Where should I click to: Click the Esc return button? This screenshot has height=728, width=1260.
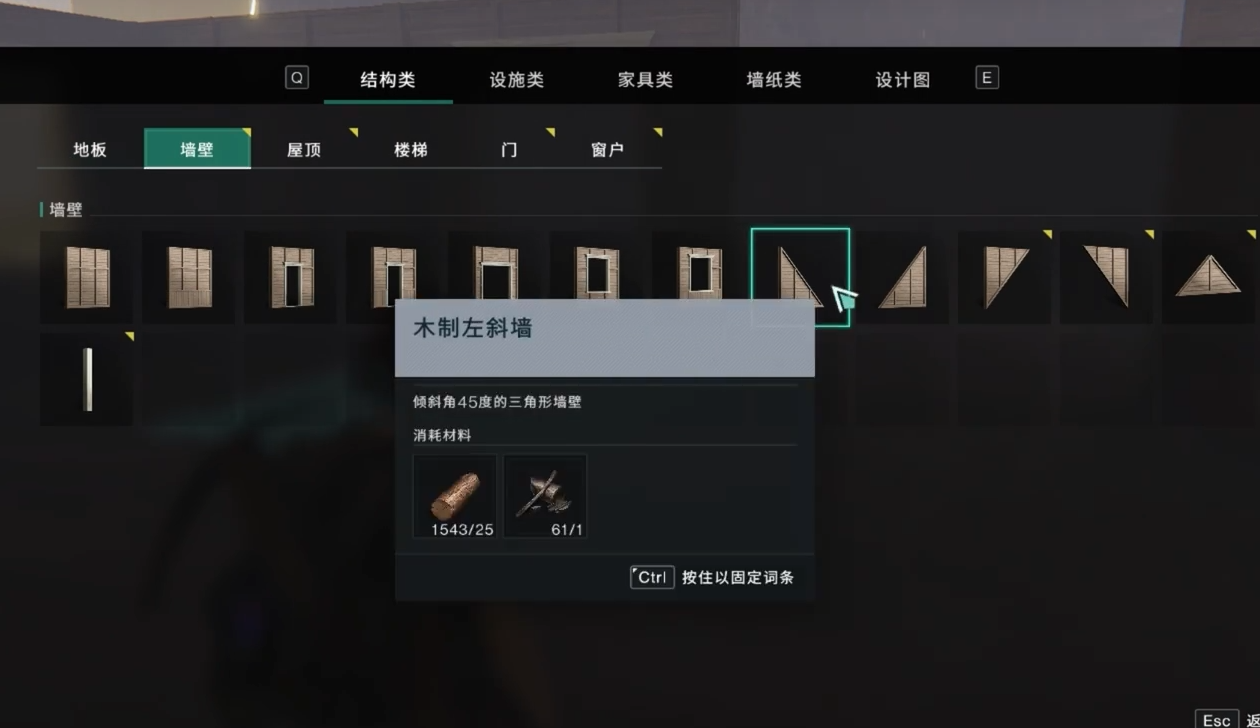tap(1217, 720)
